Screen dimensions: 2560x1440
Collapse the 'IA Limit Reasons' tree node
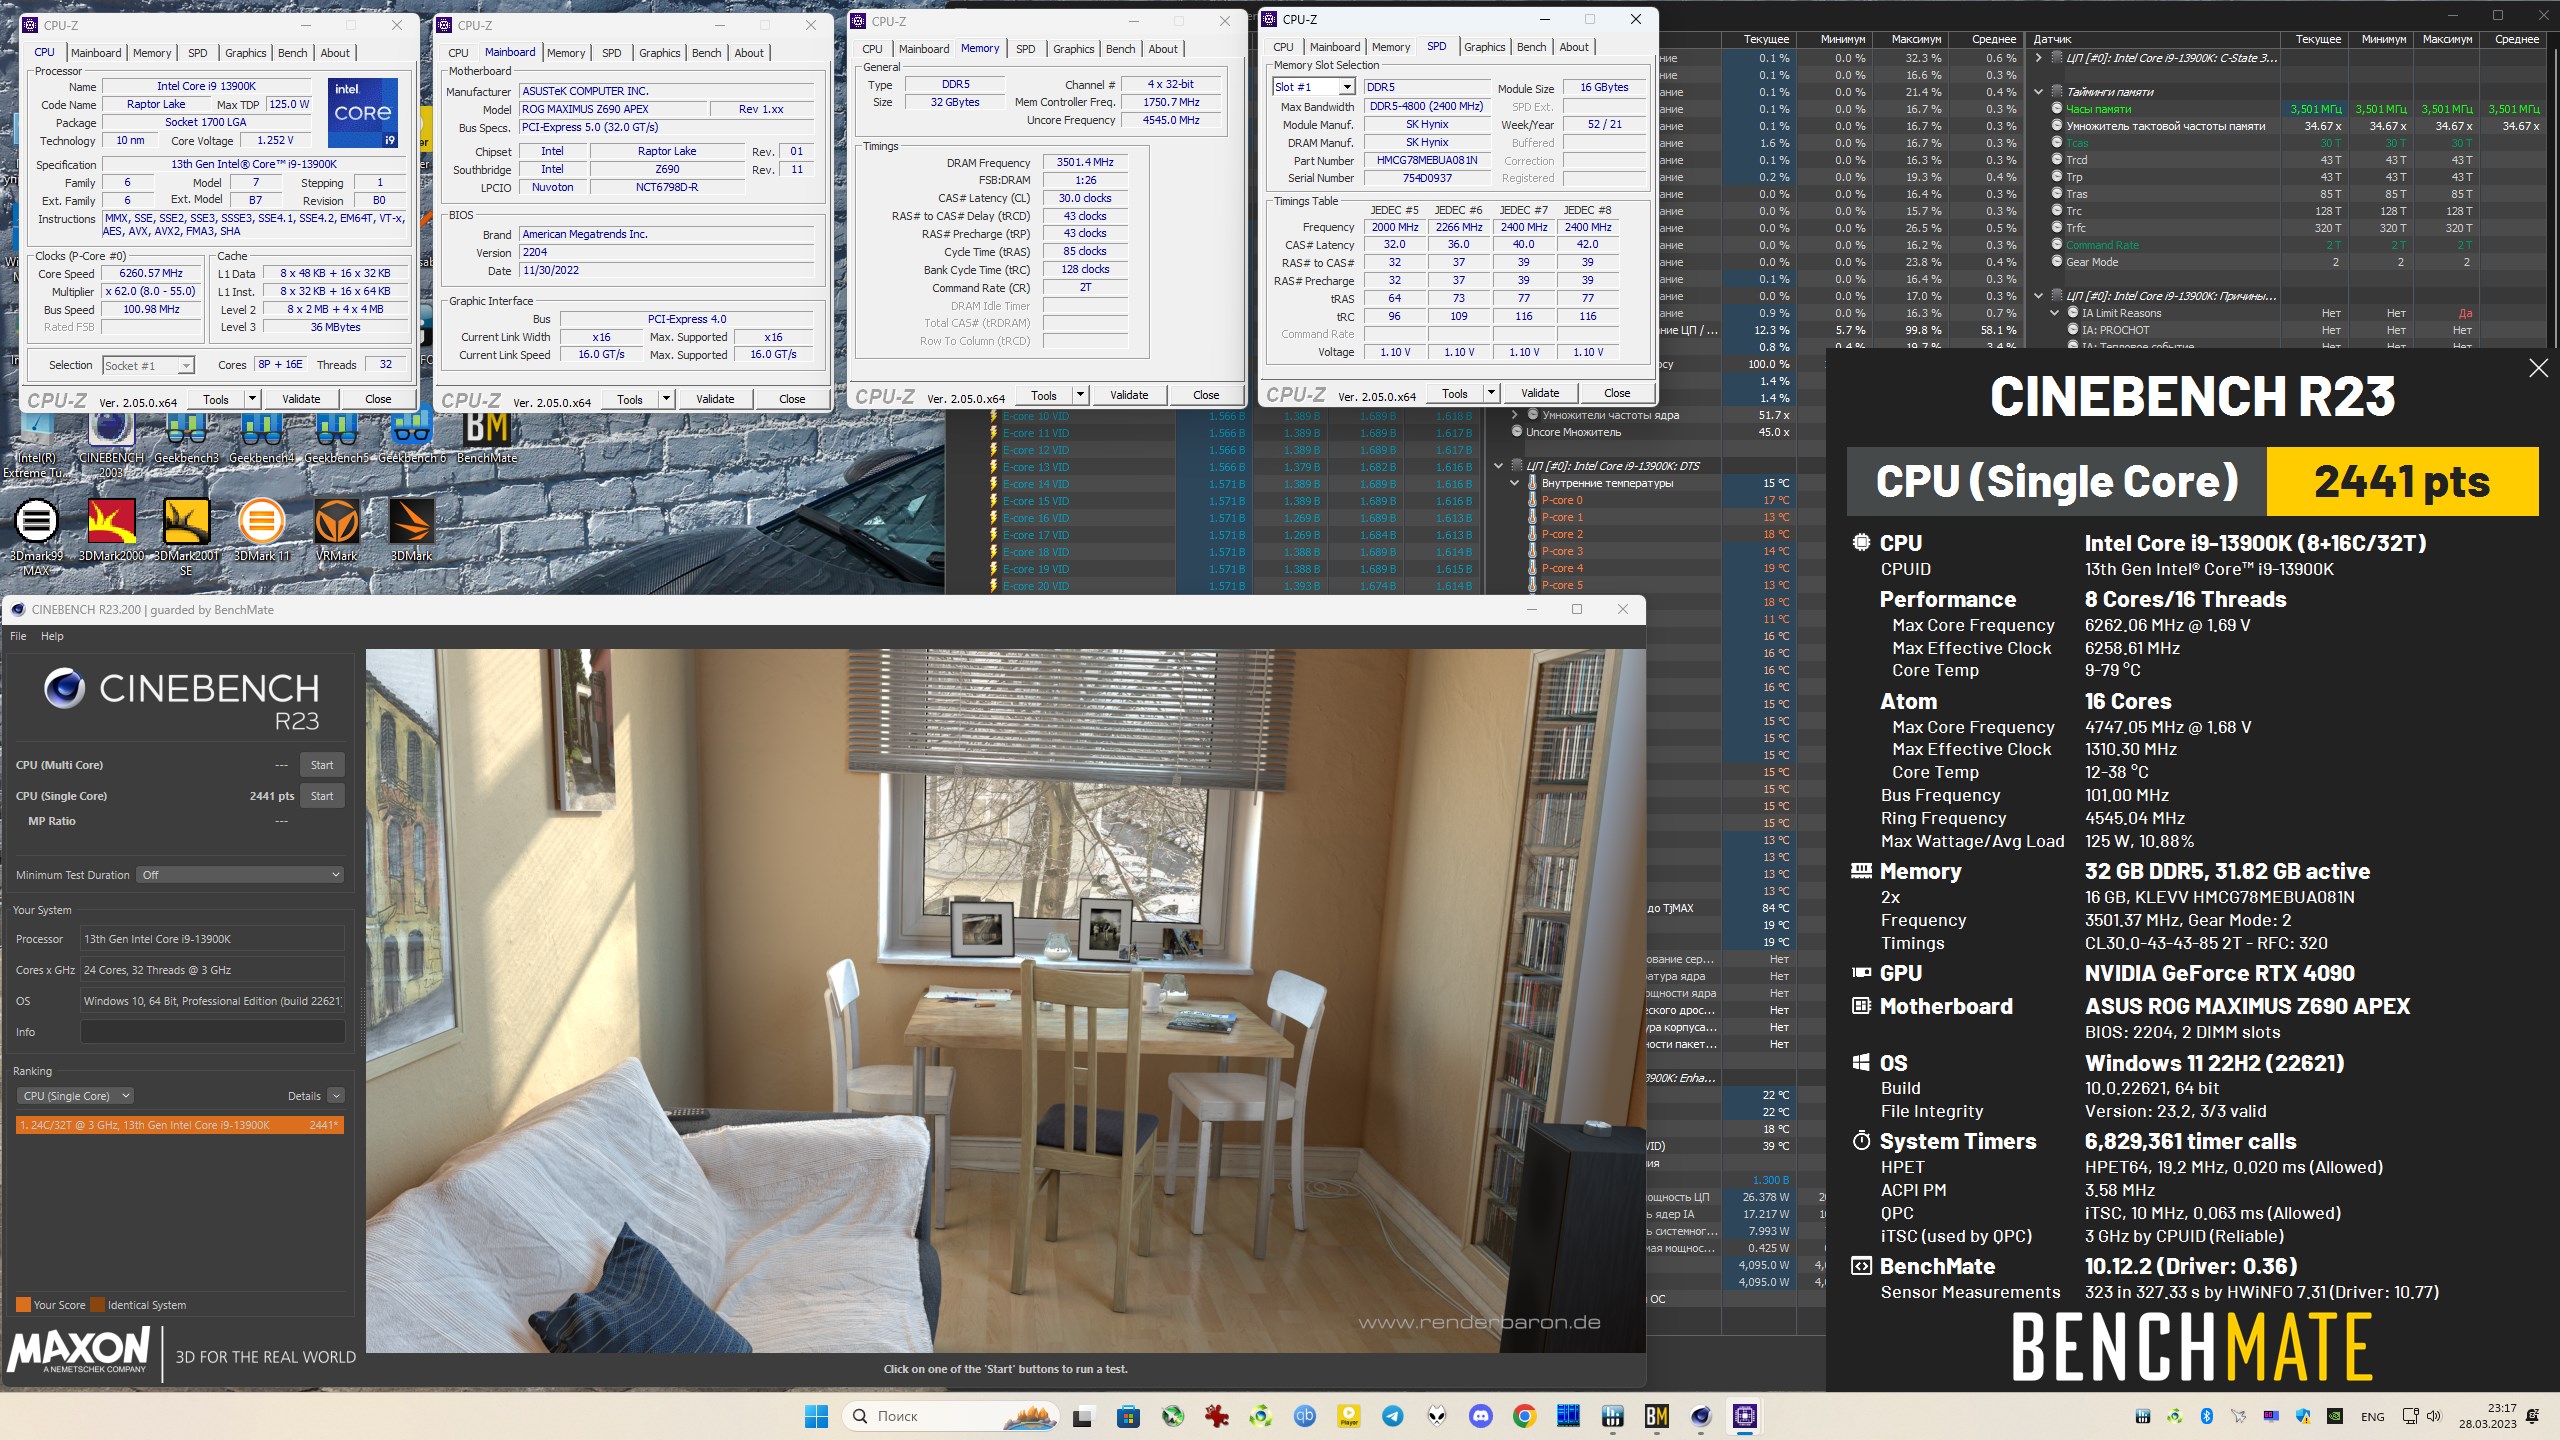(2055, 313)
